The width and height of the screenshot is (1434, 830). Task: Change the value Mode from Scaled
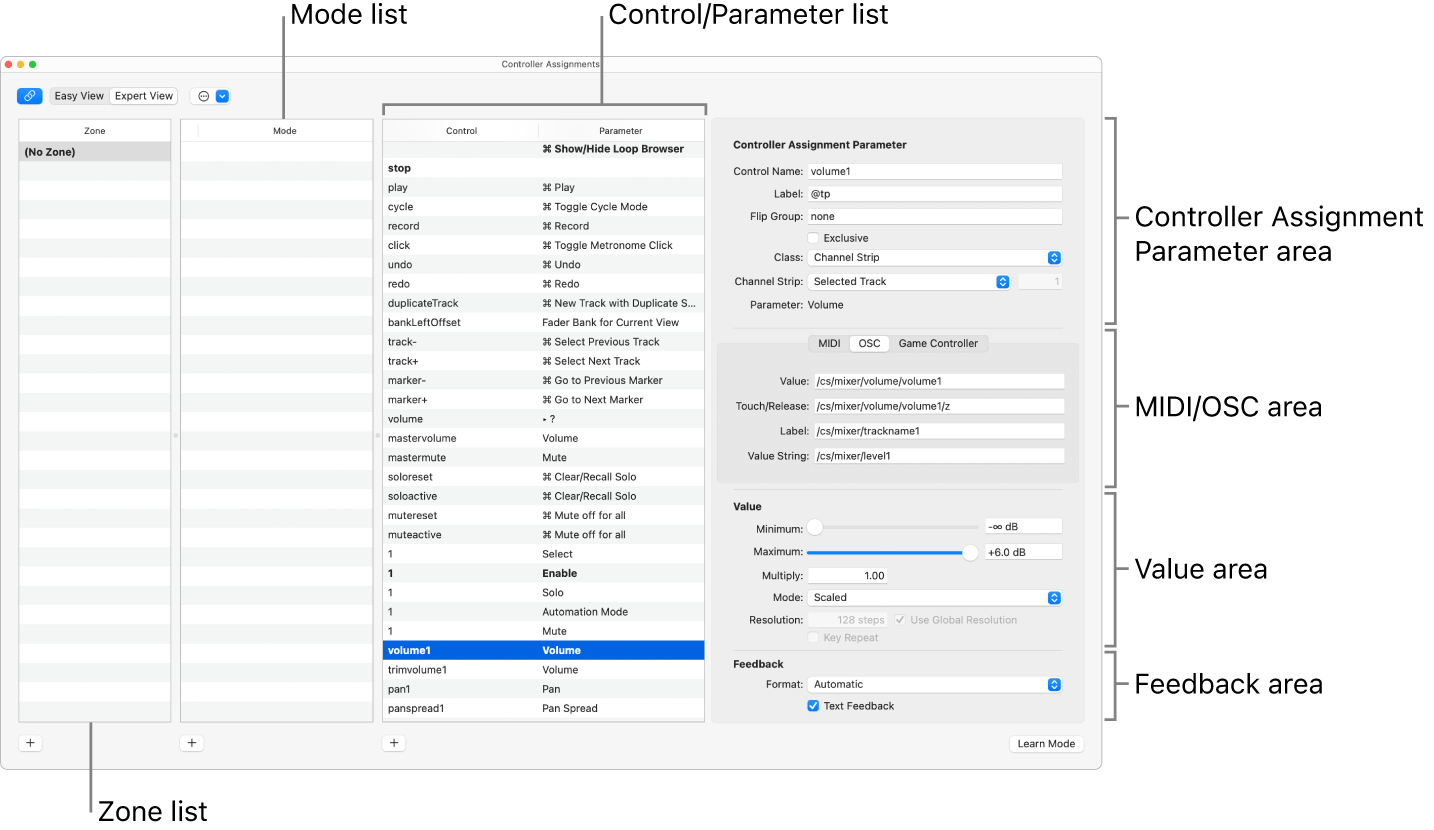click(1053, 597)
